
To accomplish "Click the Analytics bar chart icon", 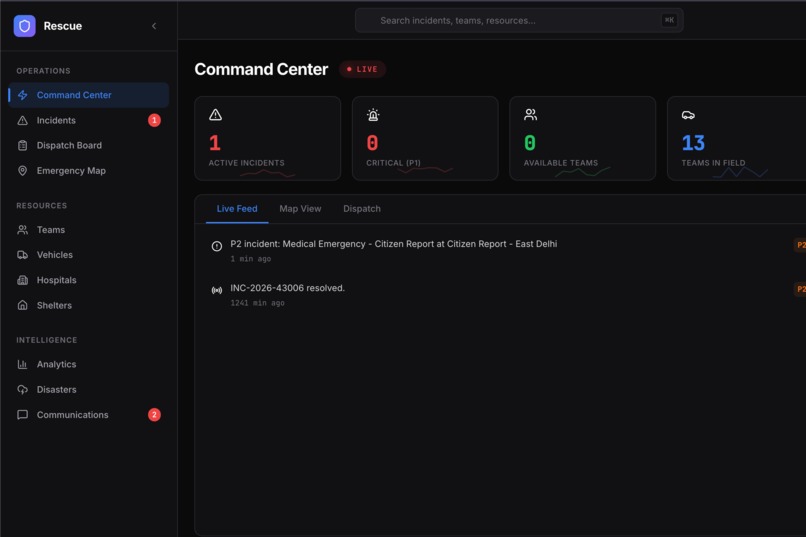I will 23,364.
